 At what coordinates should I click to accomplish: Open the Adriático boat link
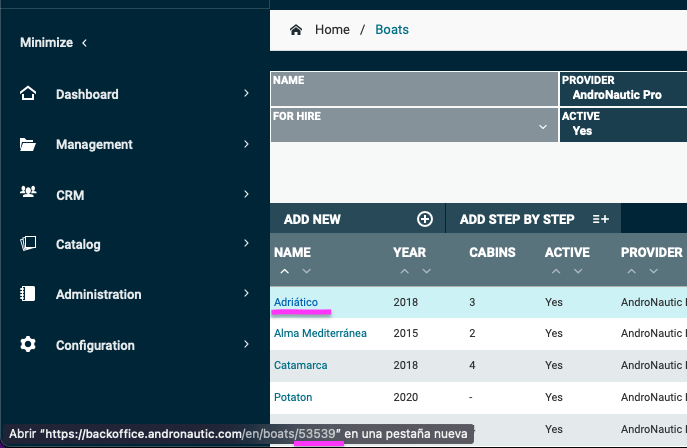[x=296, y=301]
